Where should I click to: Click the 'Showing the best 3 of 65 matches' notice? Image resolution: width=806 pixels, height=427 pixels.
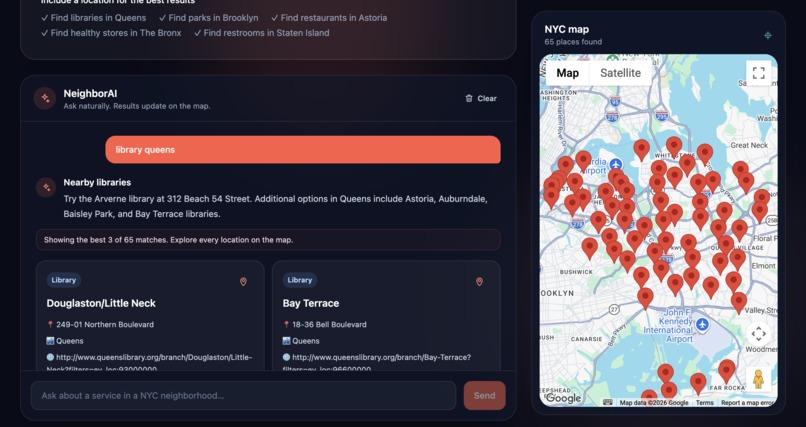[268, 239]
